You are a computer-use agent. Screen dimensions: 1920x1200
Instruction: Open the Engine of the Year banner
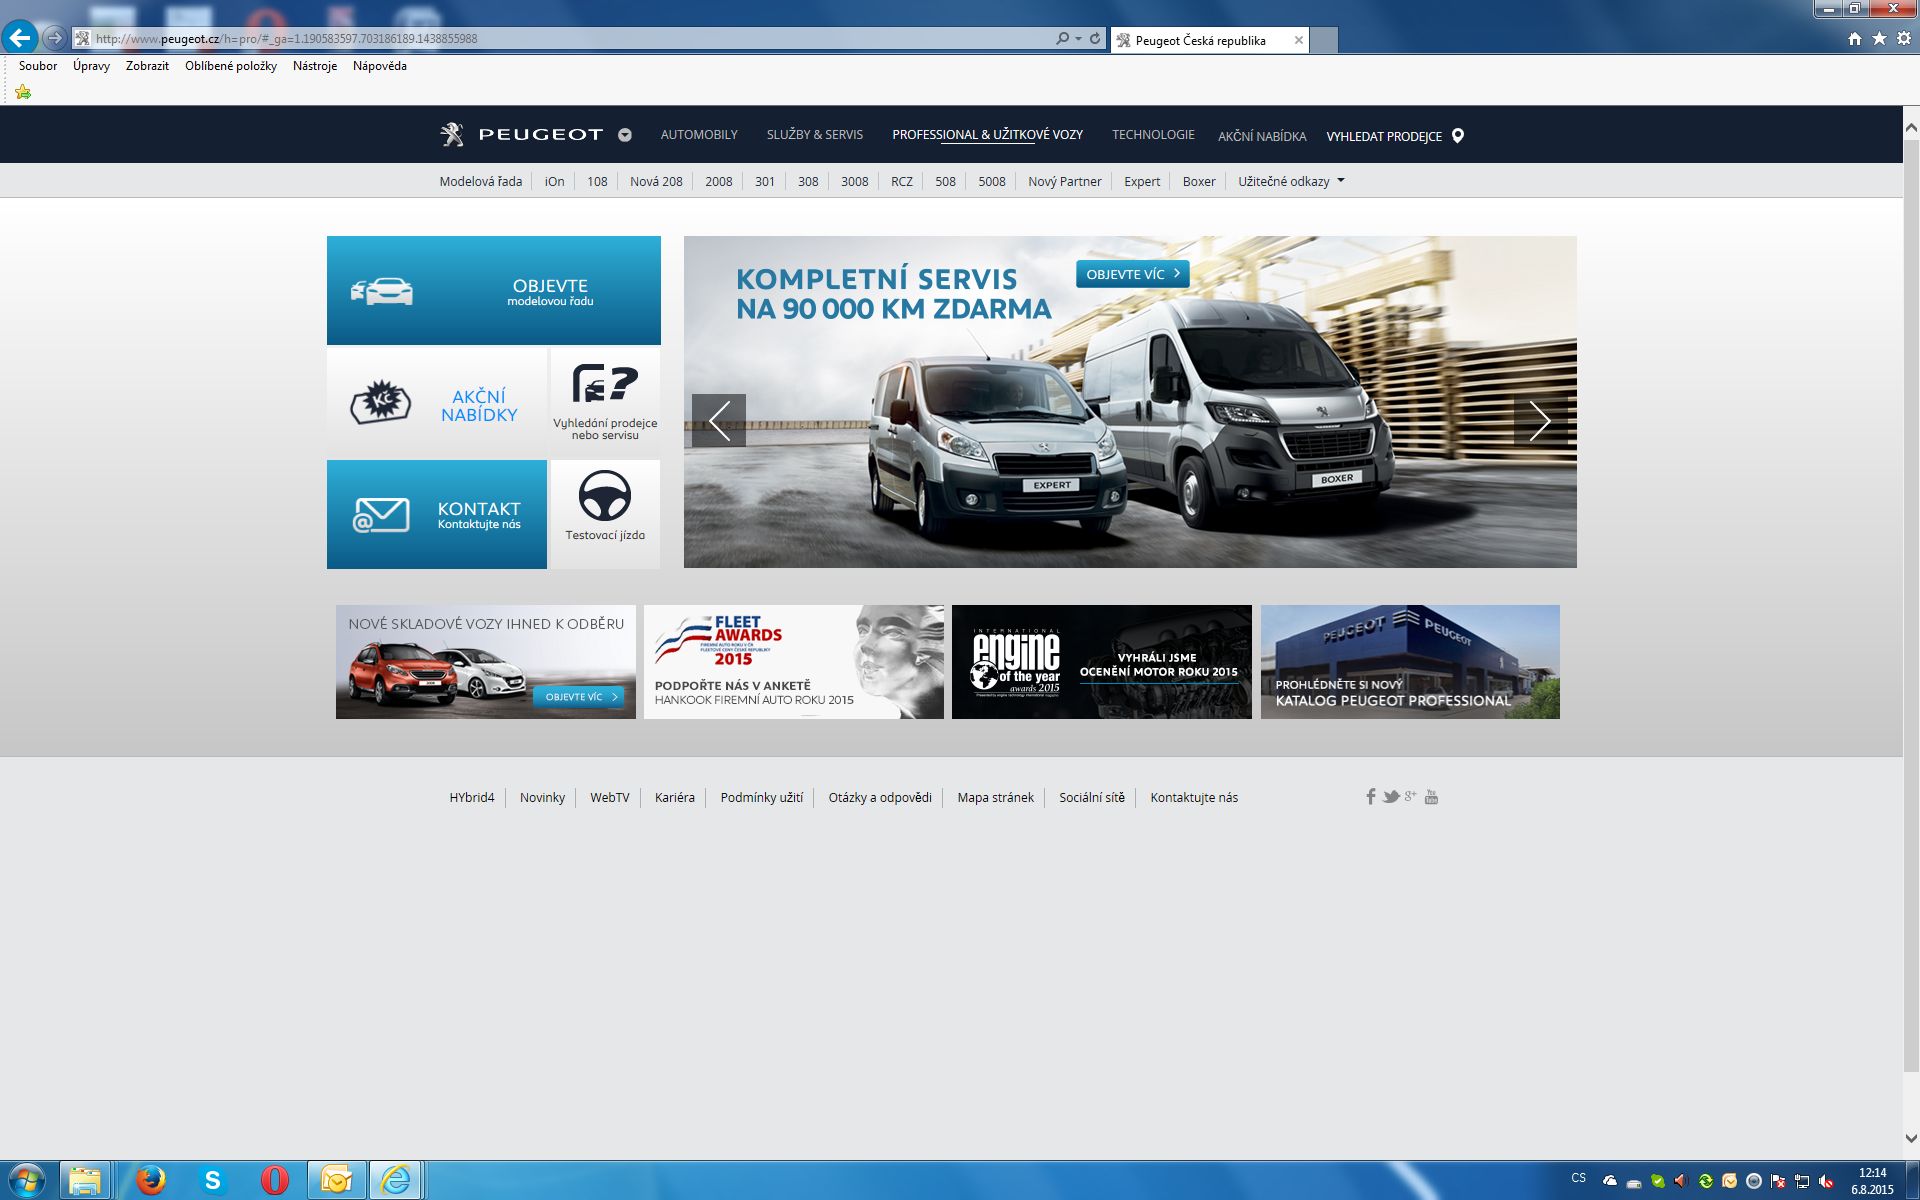(x=1102, y=662)
